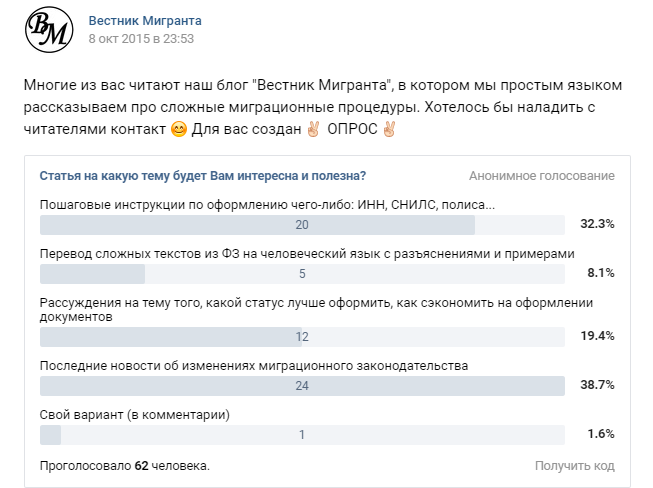
Task: Select the Свой вариант option text
Action: (134, 414)
